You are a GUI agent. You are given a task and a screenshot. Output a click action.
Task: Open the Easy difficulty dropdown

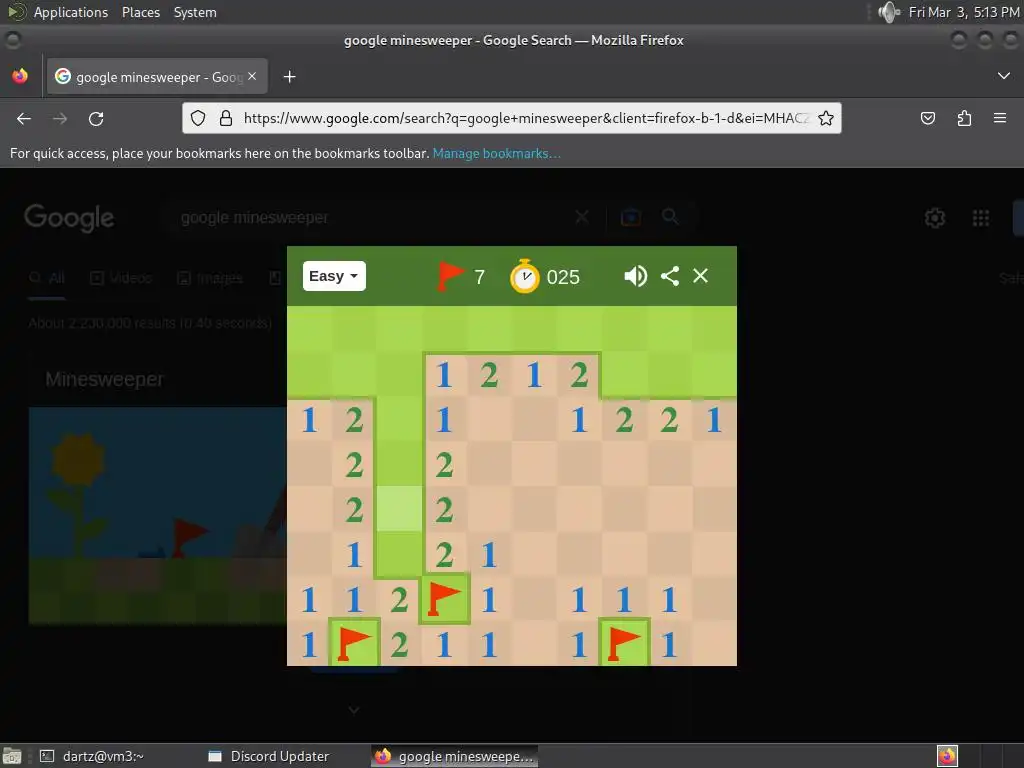pos(334,276)
